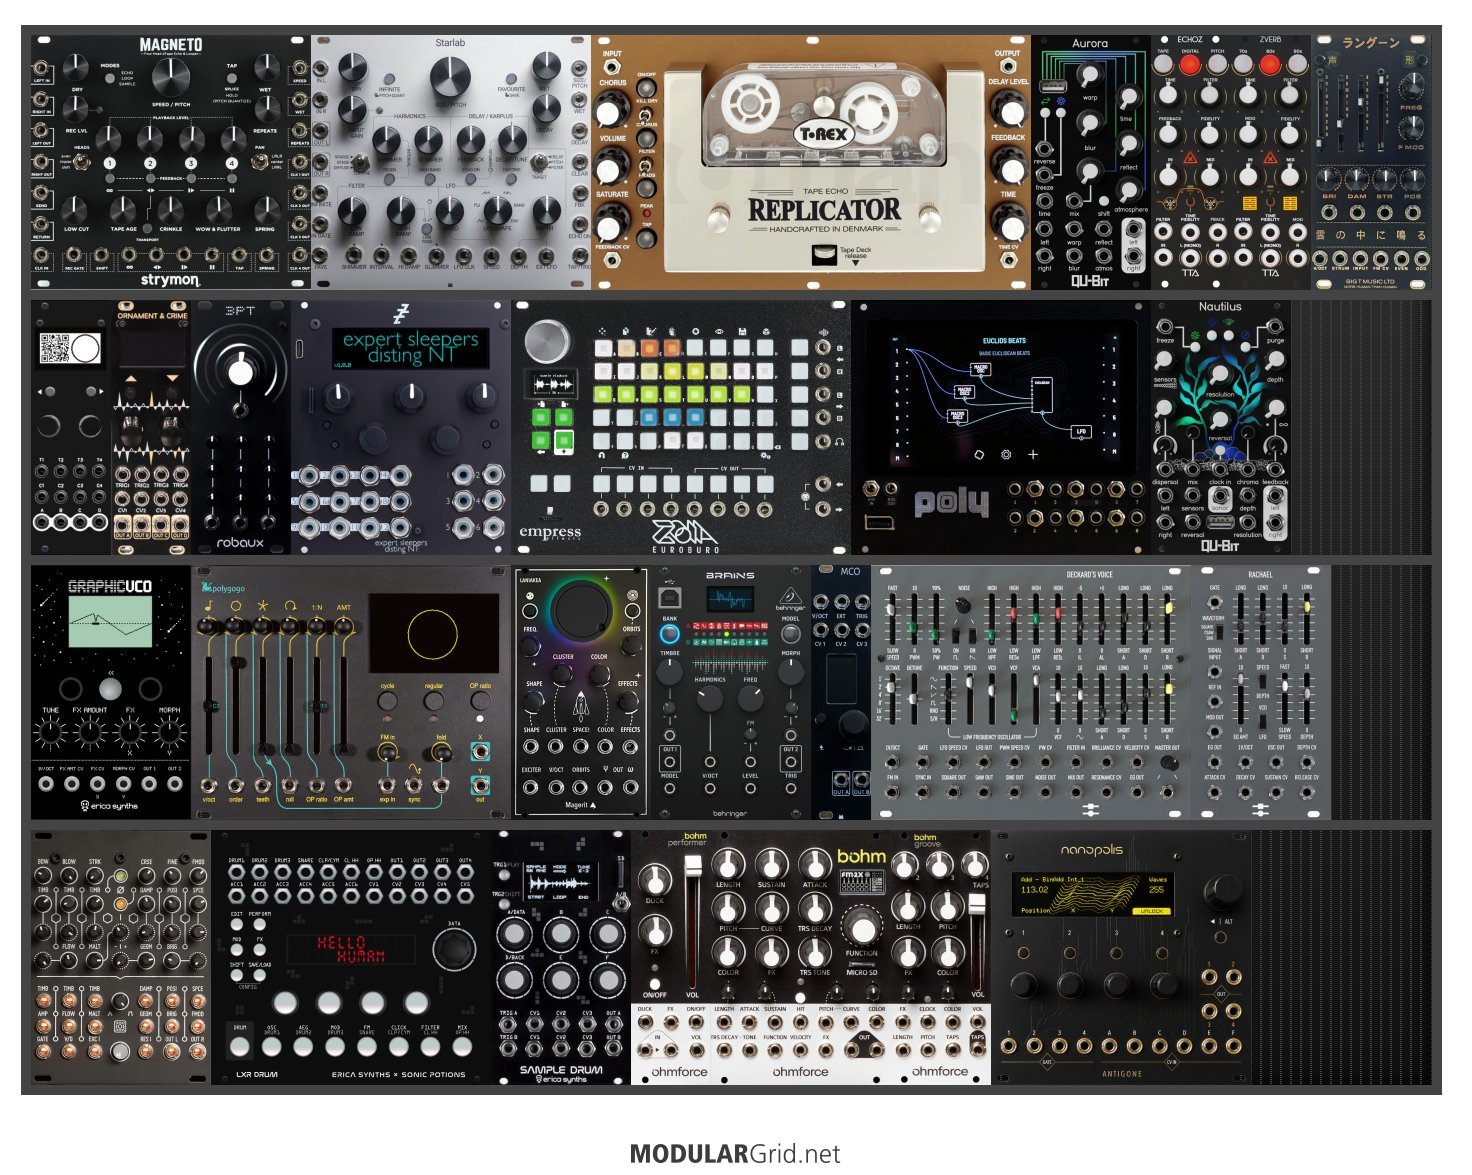Click the Qu-Bit logo on Aurora

[x=1090, y=281]
